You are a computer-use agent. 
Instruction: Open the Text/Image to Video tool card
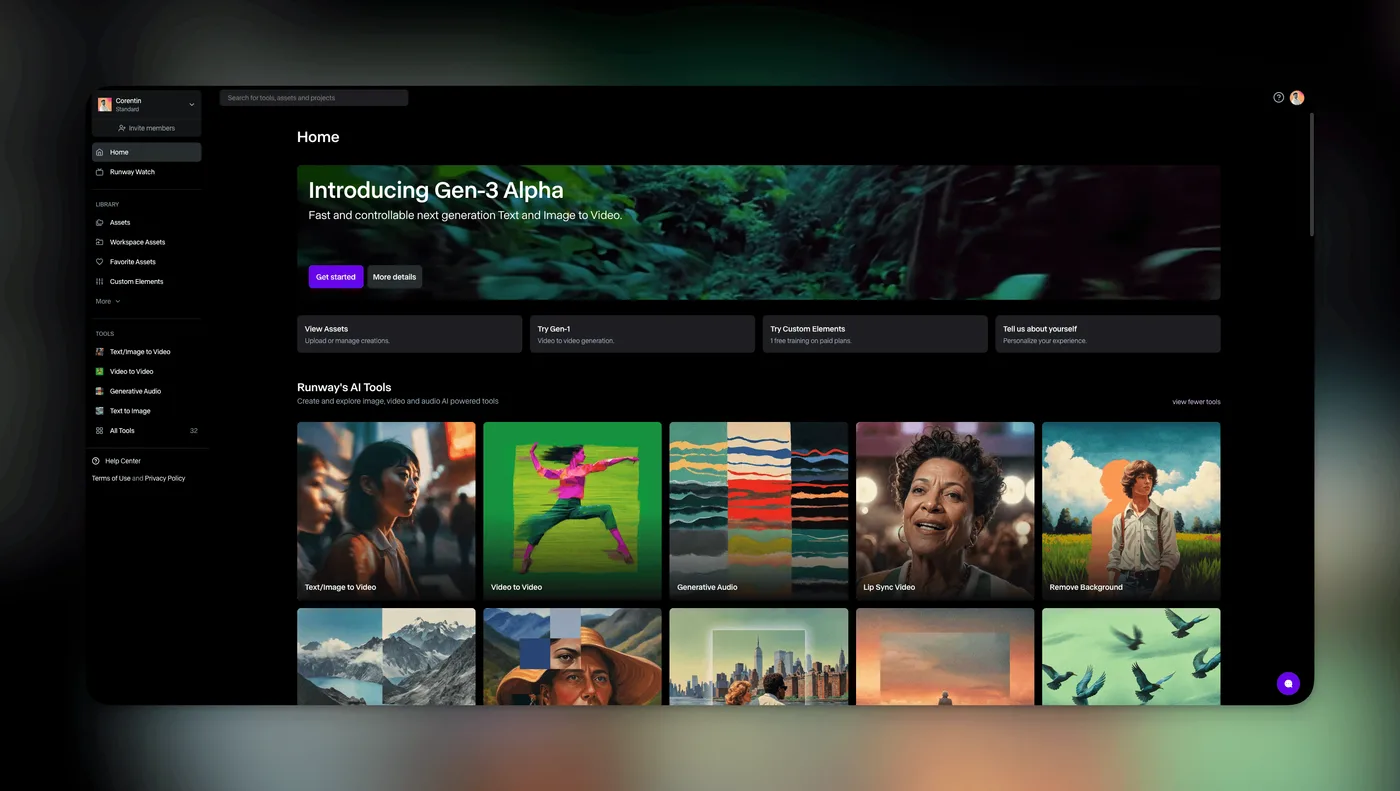tap(386, 511)
